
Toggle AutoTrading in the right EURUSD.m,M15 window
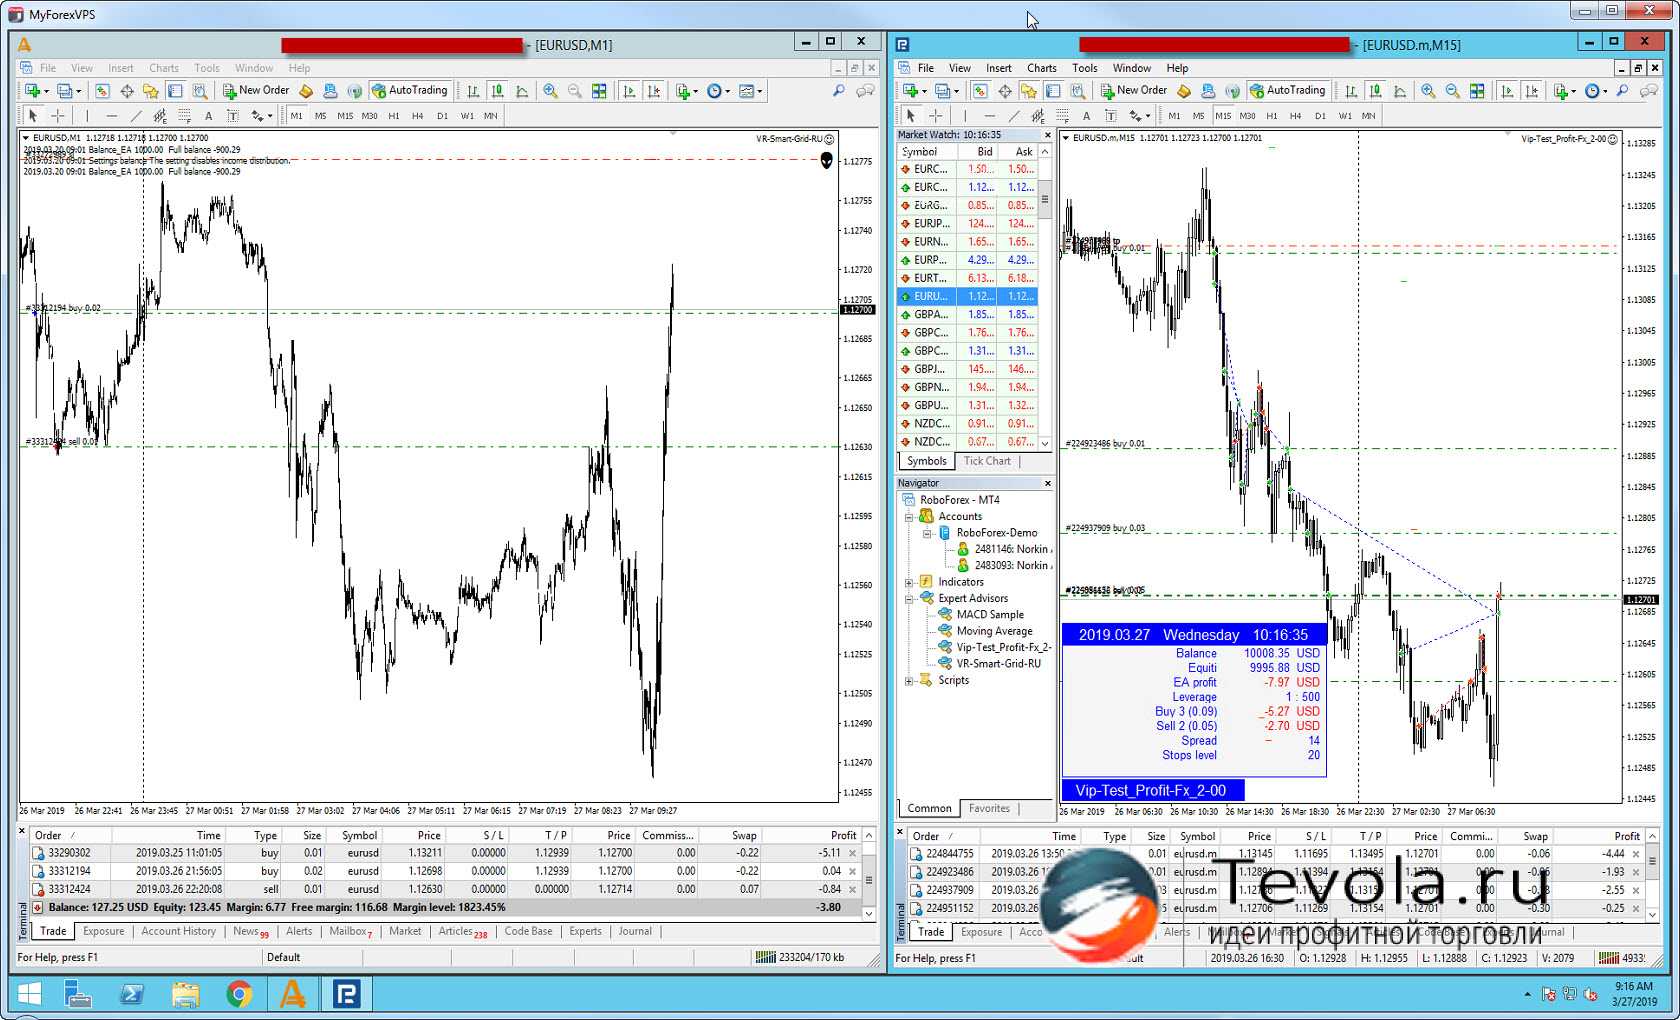click(x=1287, y=90)
